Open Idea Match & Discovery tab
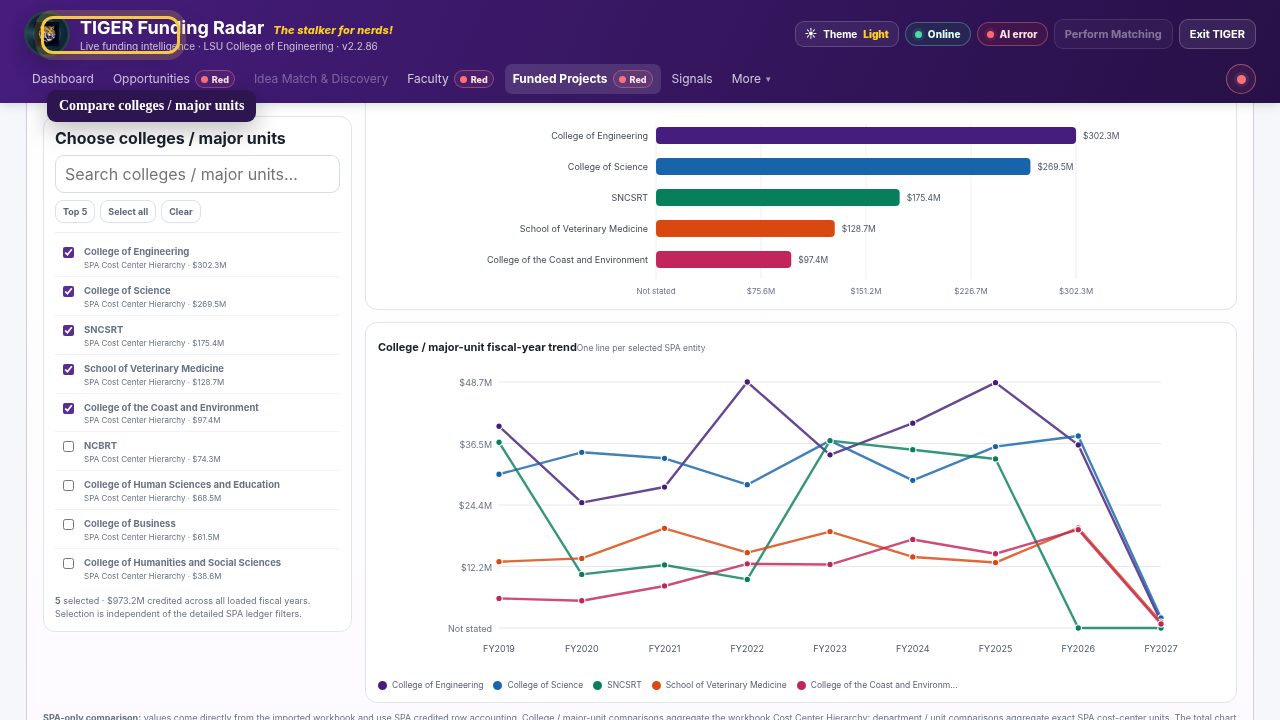Screen dimensions: 1280x720 click(x=321, y=79)
